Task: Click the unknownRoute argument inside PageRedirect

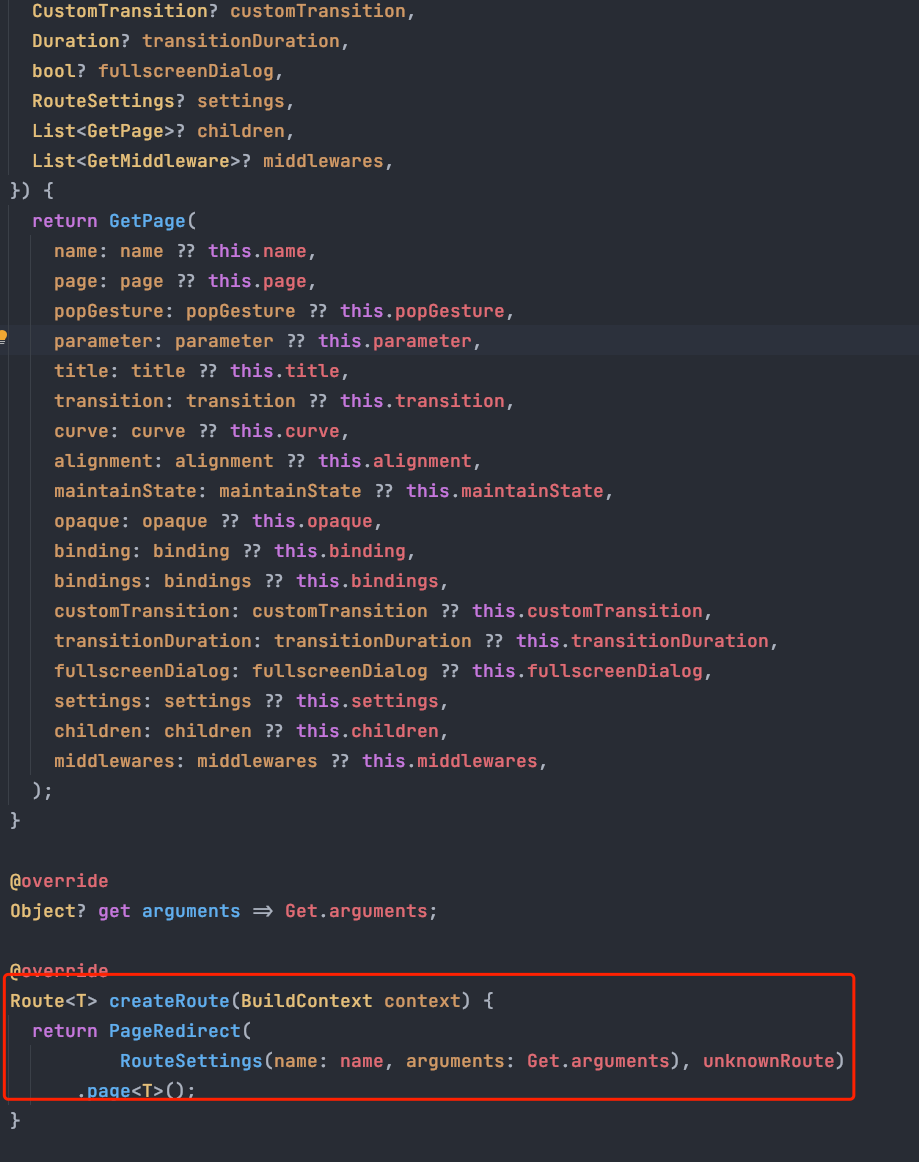Action: (768, 1060)
